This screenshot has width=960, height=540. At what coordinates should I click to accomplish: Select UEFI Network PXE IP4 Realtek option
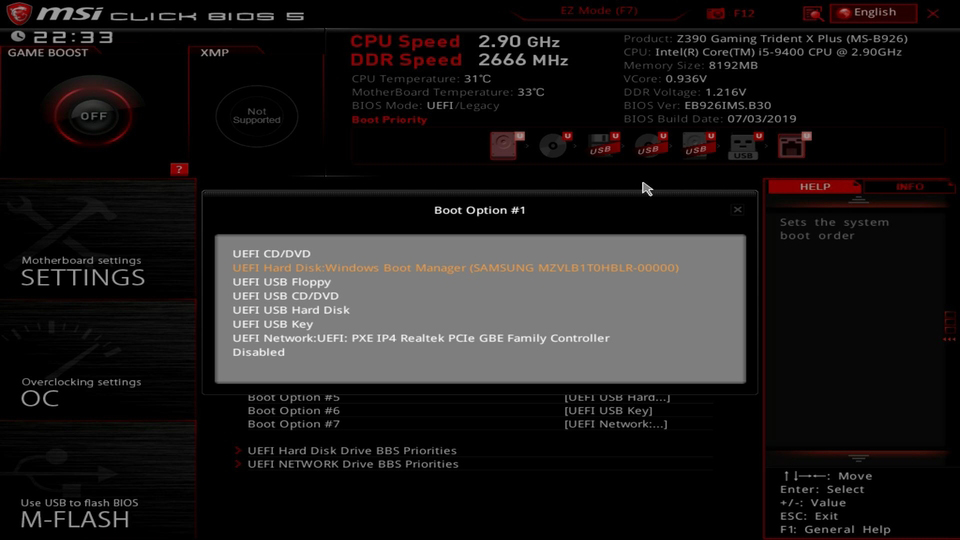(x=421, y=338)
